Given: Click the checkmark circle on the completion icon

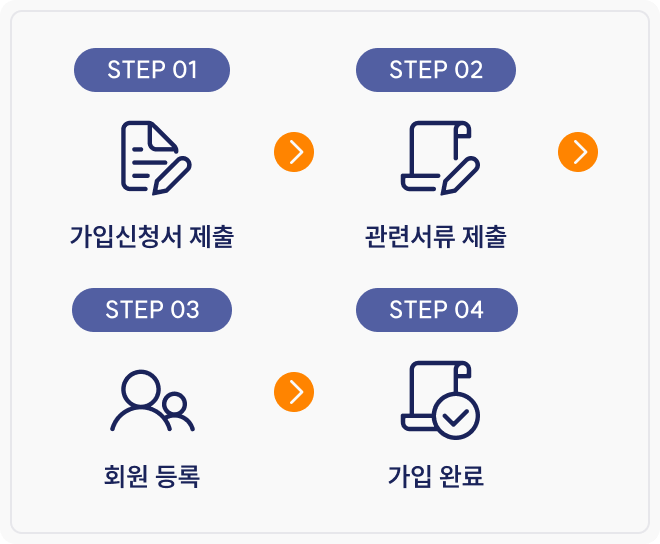Looking at the screenshot, I should [x=457, y=416].
